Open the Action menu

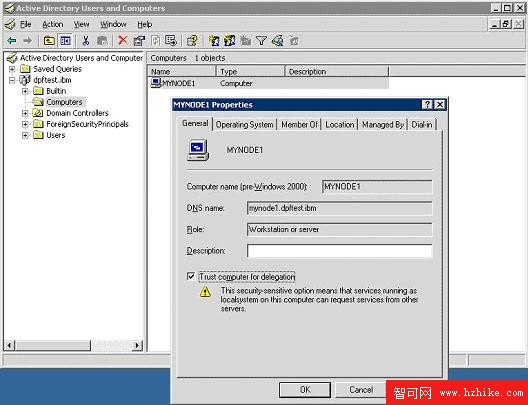tap(53, 24)
